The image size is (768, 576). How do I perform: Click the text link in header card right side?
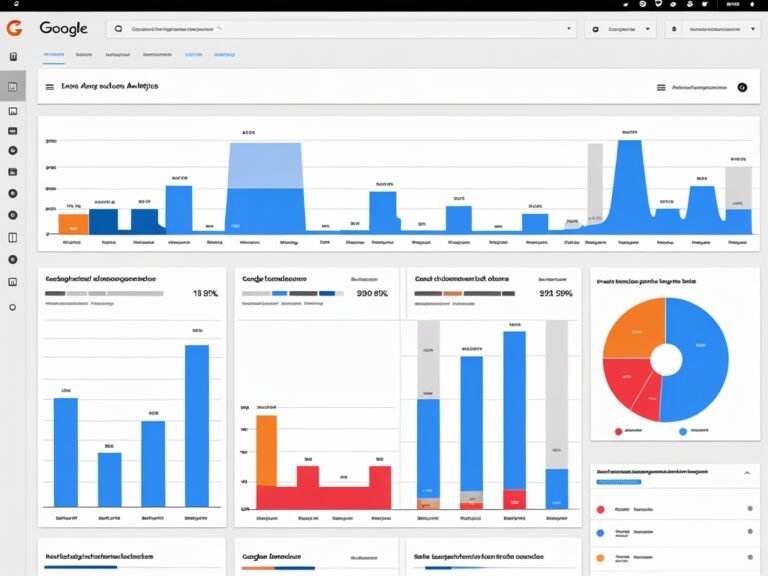pyautogui.click(x=700, y=87)
